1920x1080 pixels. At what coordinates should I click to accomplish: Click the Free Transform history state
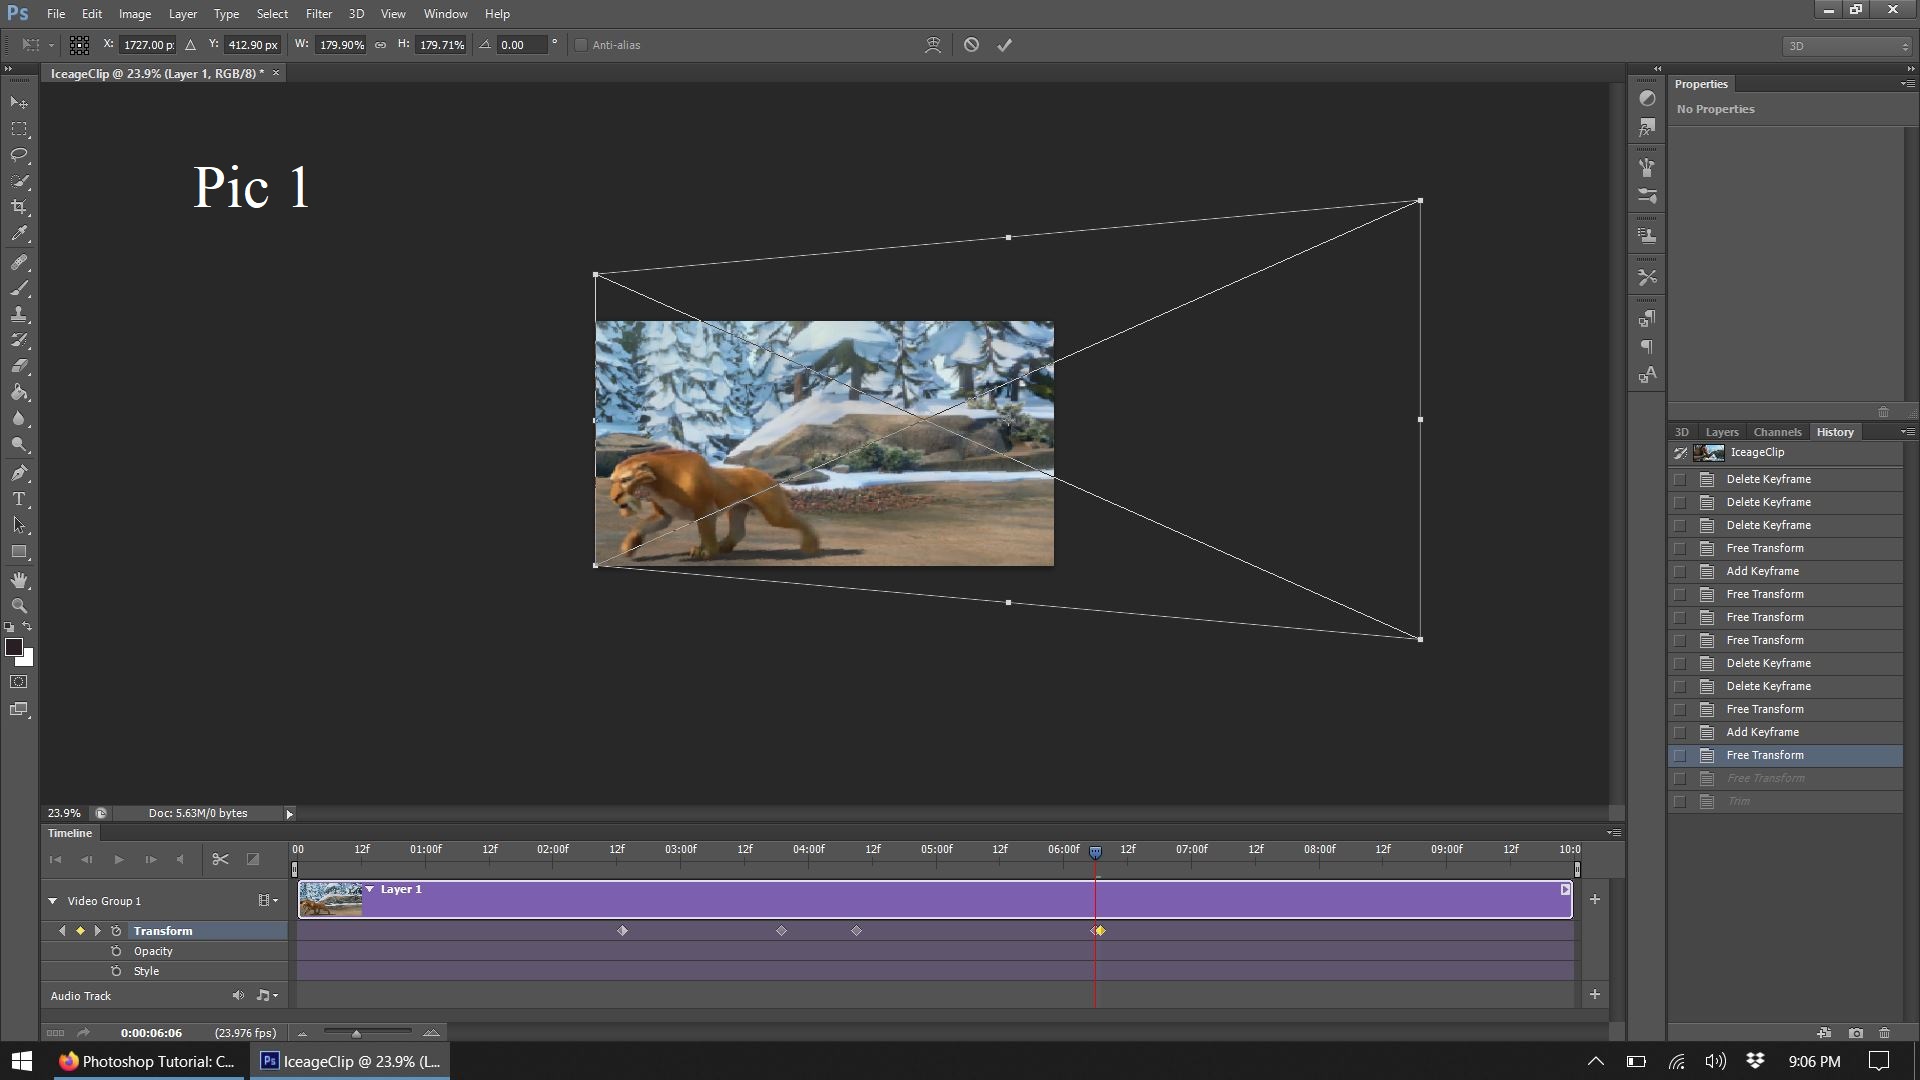tap(1765, 755)
